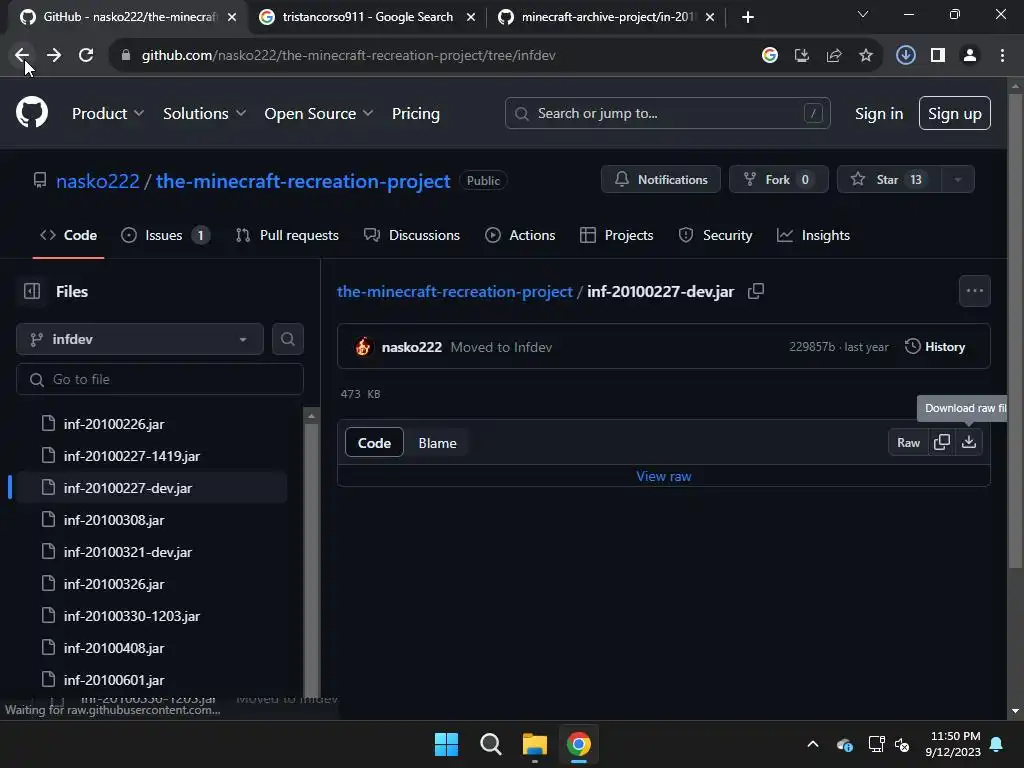Open Chrome downloads icon

[905, 56]
